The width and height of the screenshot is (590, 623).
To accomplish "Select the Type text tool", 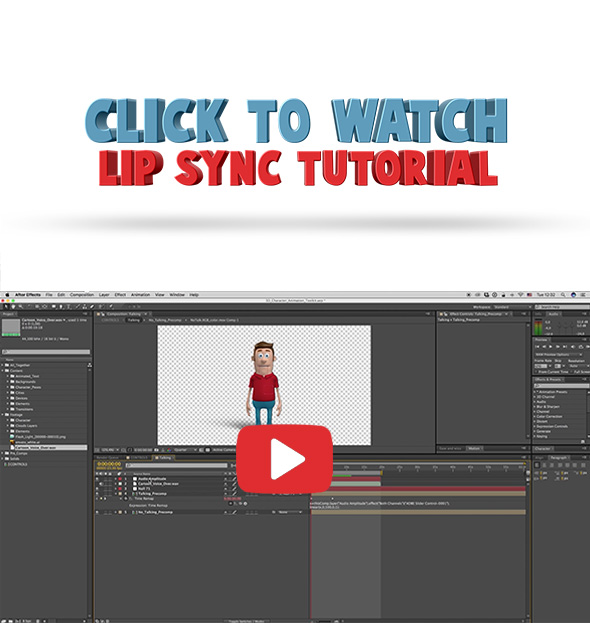I will (x=68, y=307).
